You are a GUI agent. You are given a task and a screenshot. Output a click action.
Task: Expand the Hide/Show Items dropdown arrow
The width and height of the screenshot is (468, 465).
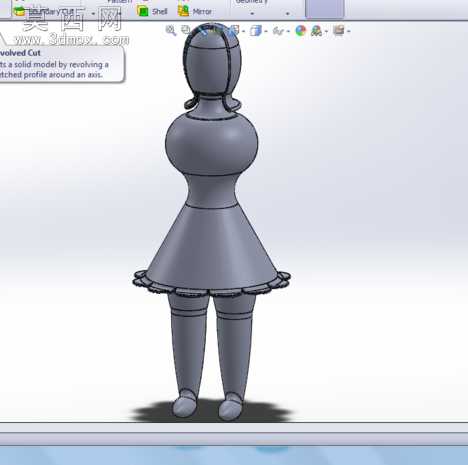tap(288, 32)
